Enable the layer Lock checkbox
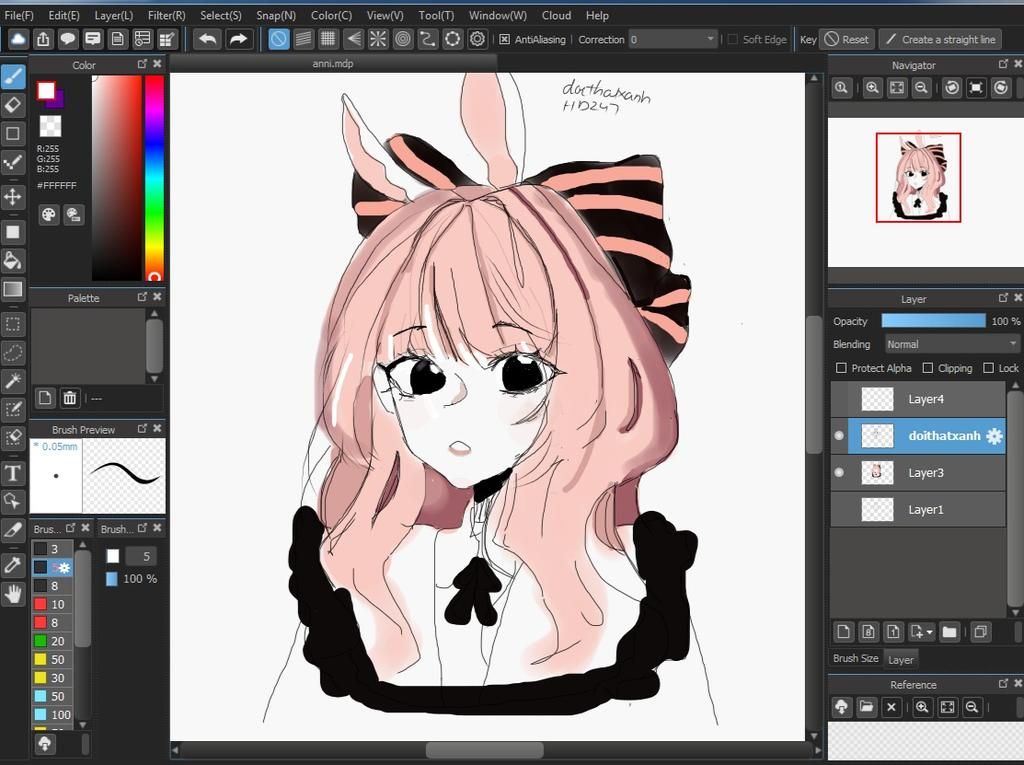Screen dimensions: 1024x765 pyautogui.click(x=988, y=368)
